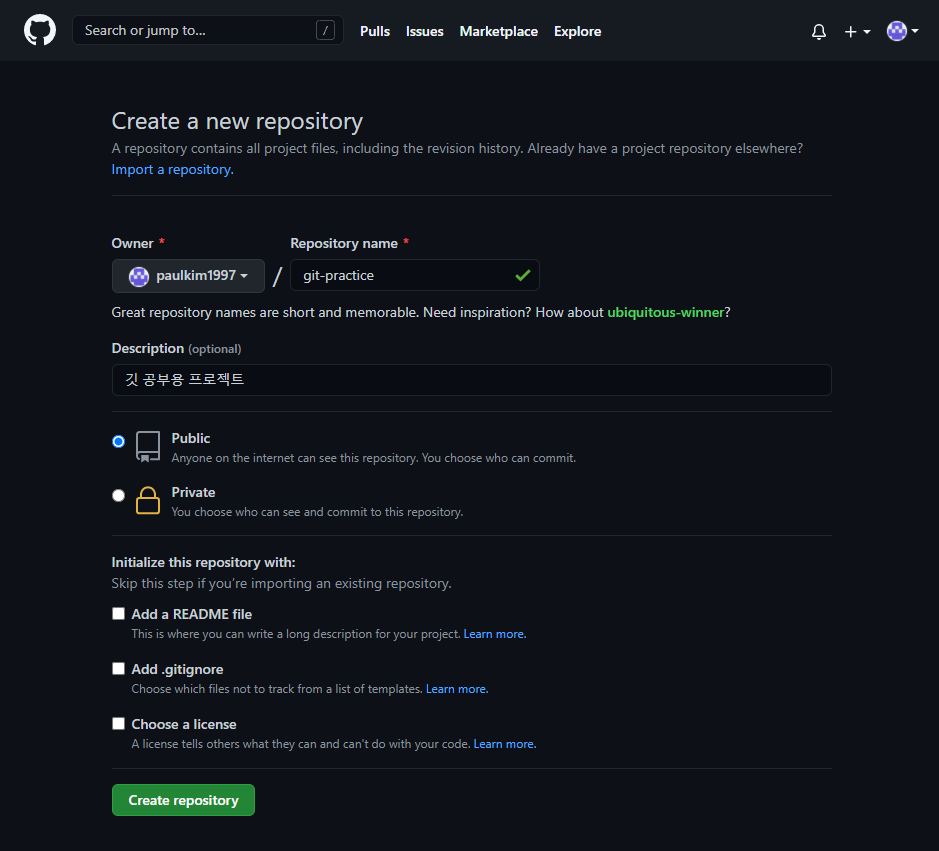Image resolution: width=939 pixels, height=851 pixels.
Task: Click the paulkim1997 owner avatar
Action: click(x=139, y=276)
